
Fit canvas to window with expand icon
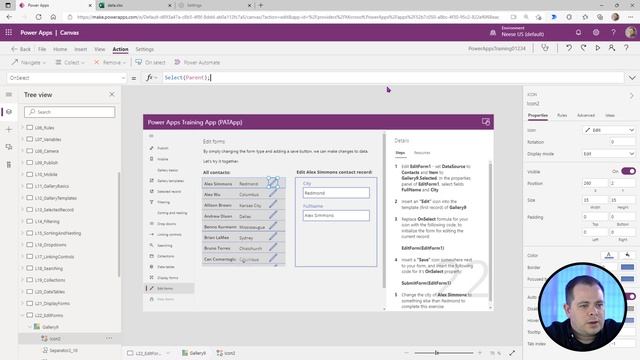point(512,353)
